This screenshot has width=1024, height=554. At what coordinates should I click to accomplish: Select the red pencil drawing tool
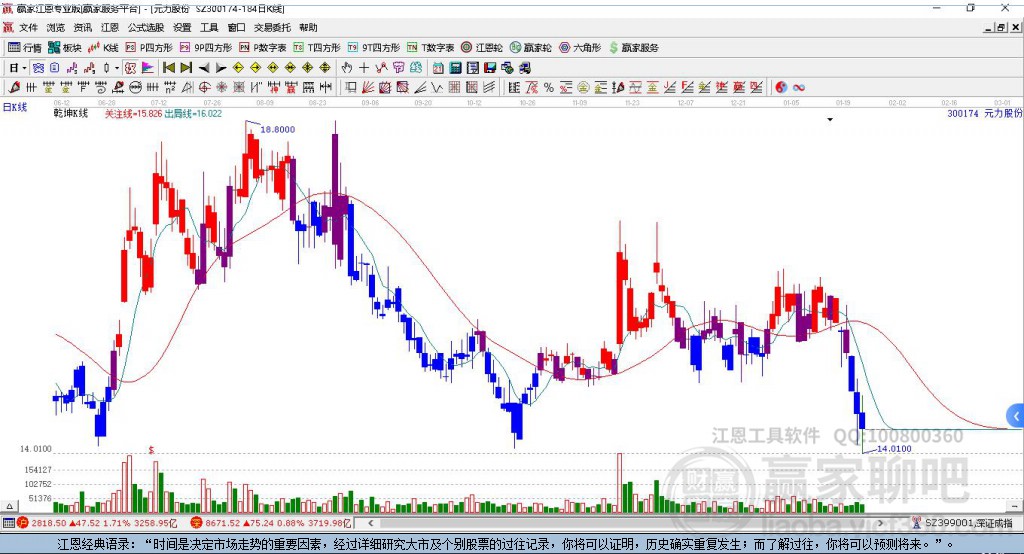coord(14,87)
